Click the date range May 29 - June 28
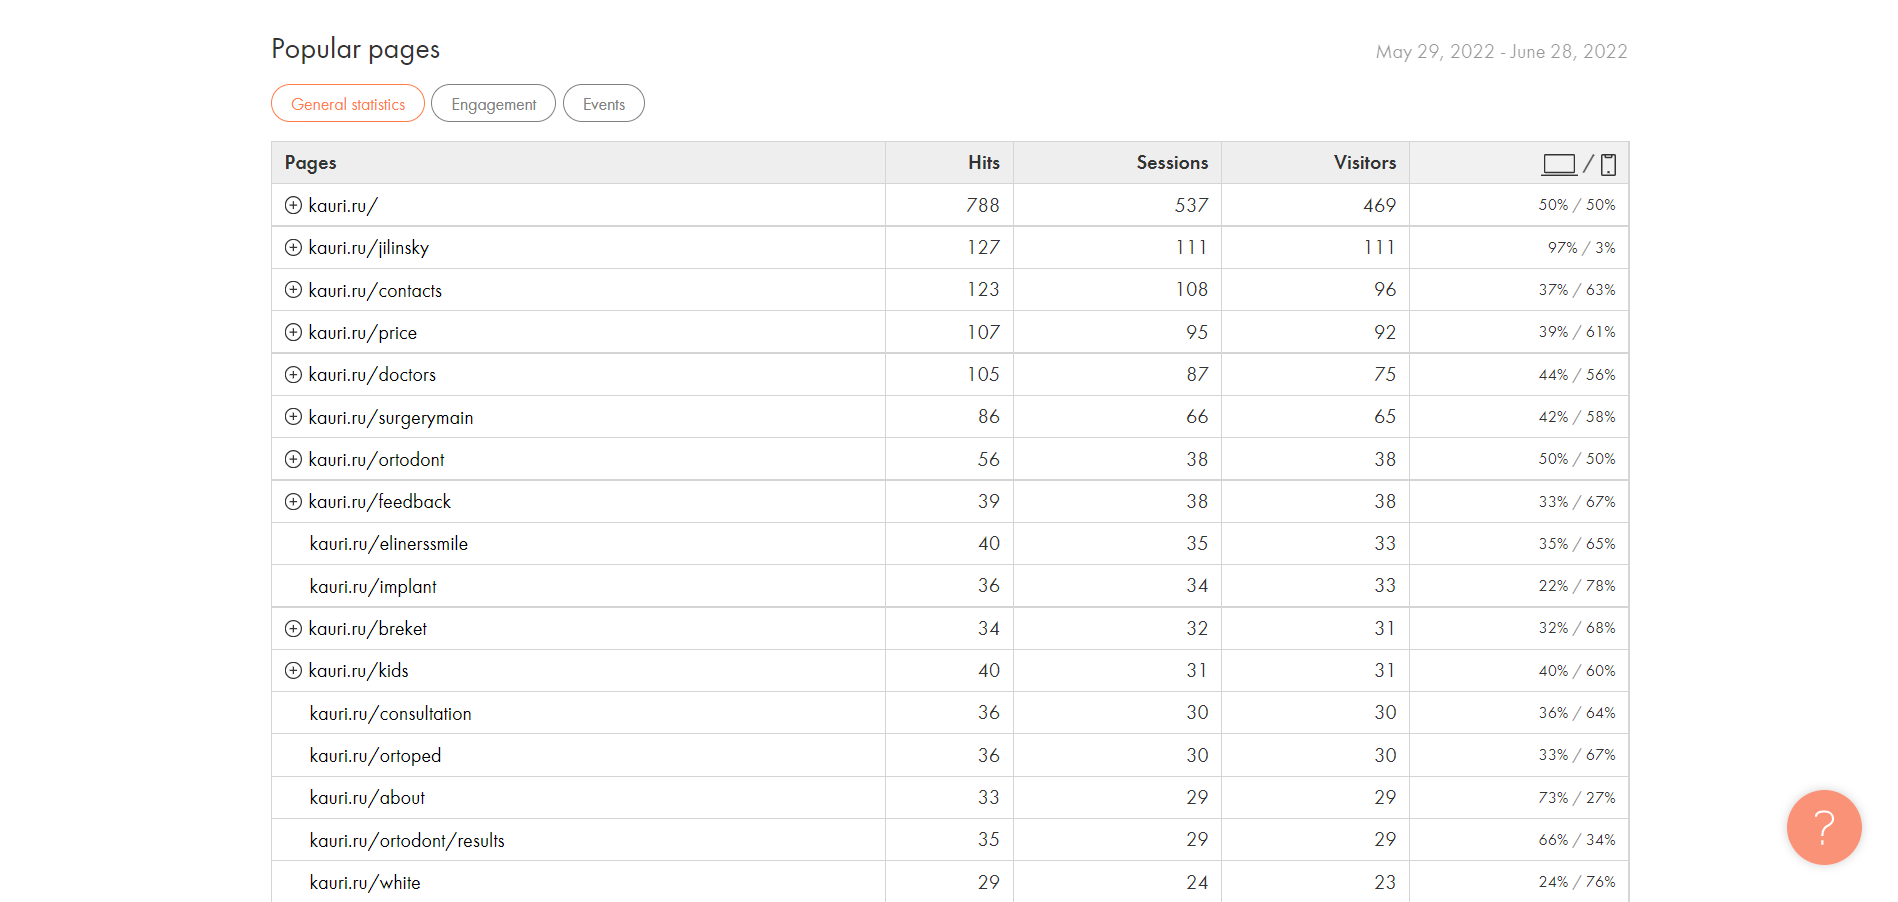The image size is (1898, 902). tap(1501, 52)
